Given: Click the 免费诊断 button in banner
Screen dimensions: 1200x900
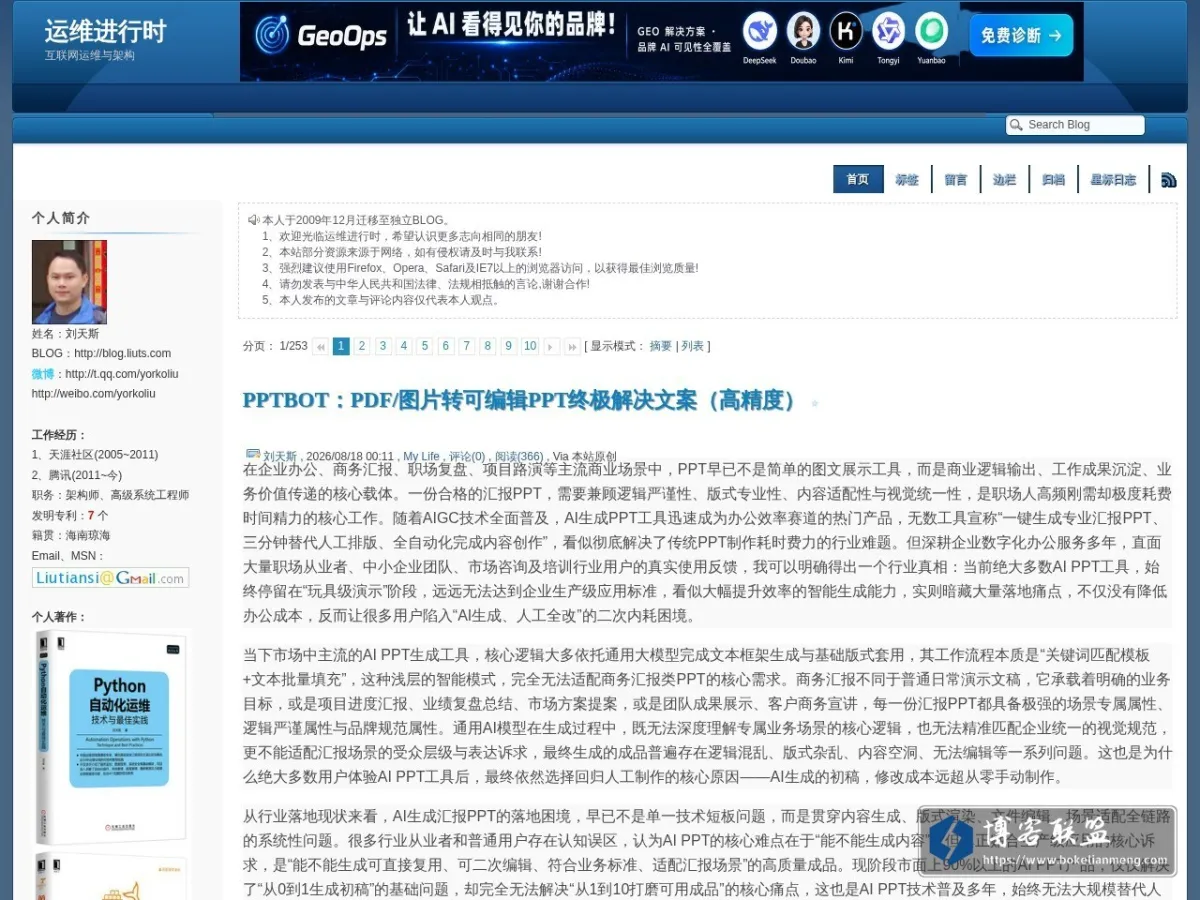Looking at the screenshot, I should 1021,35.
